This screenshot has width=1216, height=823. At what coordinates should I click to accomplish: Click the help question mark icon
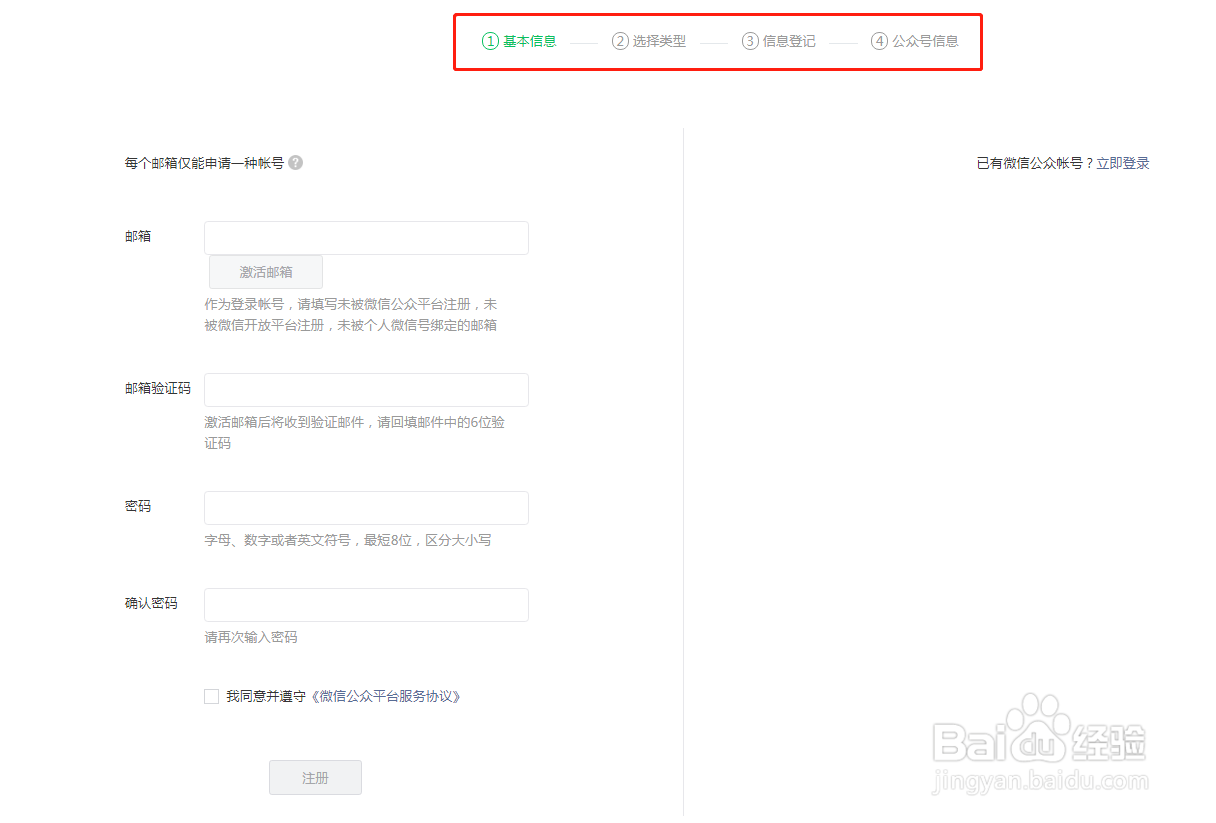coord(295,163)
